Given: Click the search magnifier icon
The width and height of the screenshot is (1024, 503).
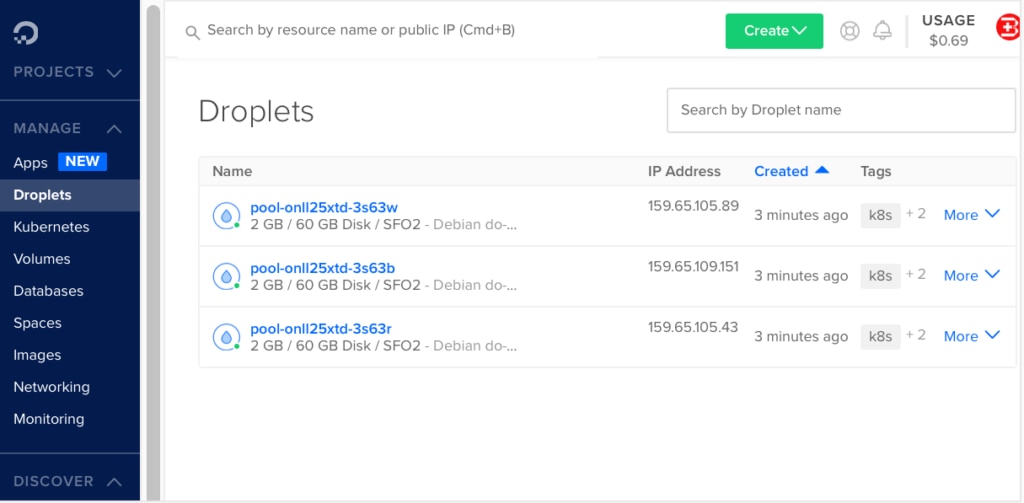Looking at the screenshot, I should click(x=193, y=33).
